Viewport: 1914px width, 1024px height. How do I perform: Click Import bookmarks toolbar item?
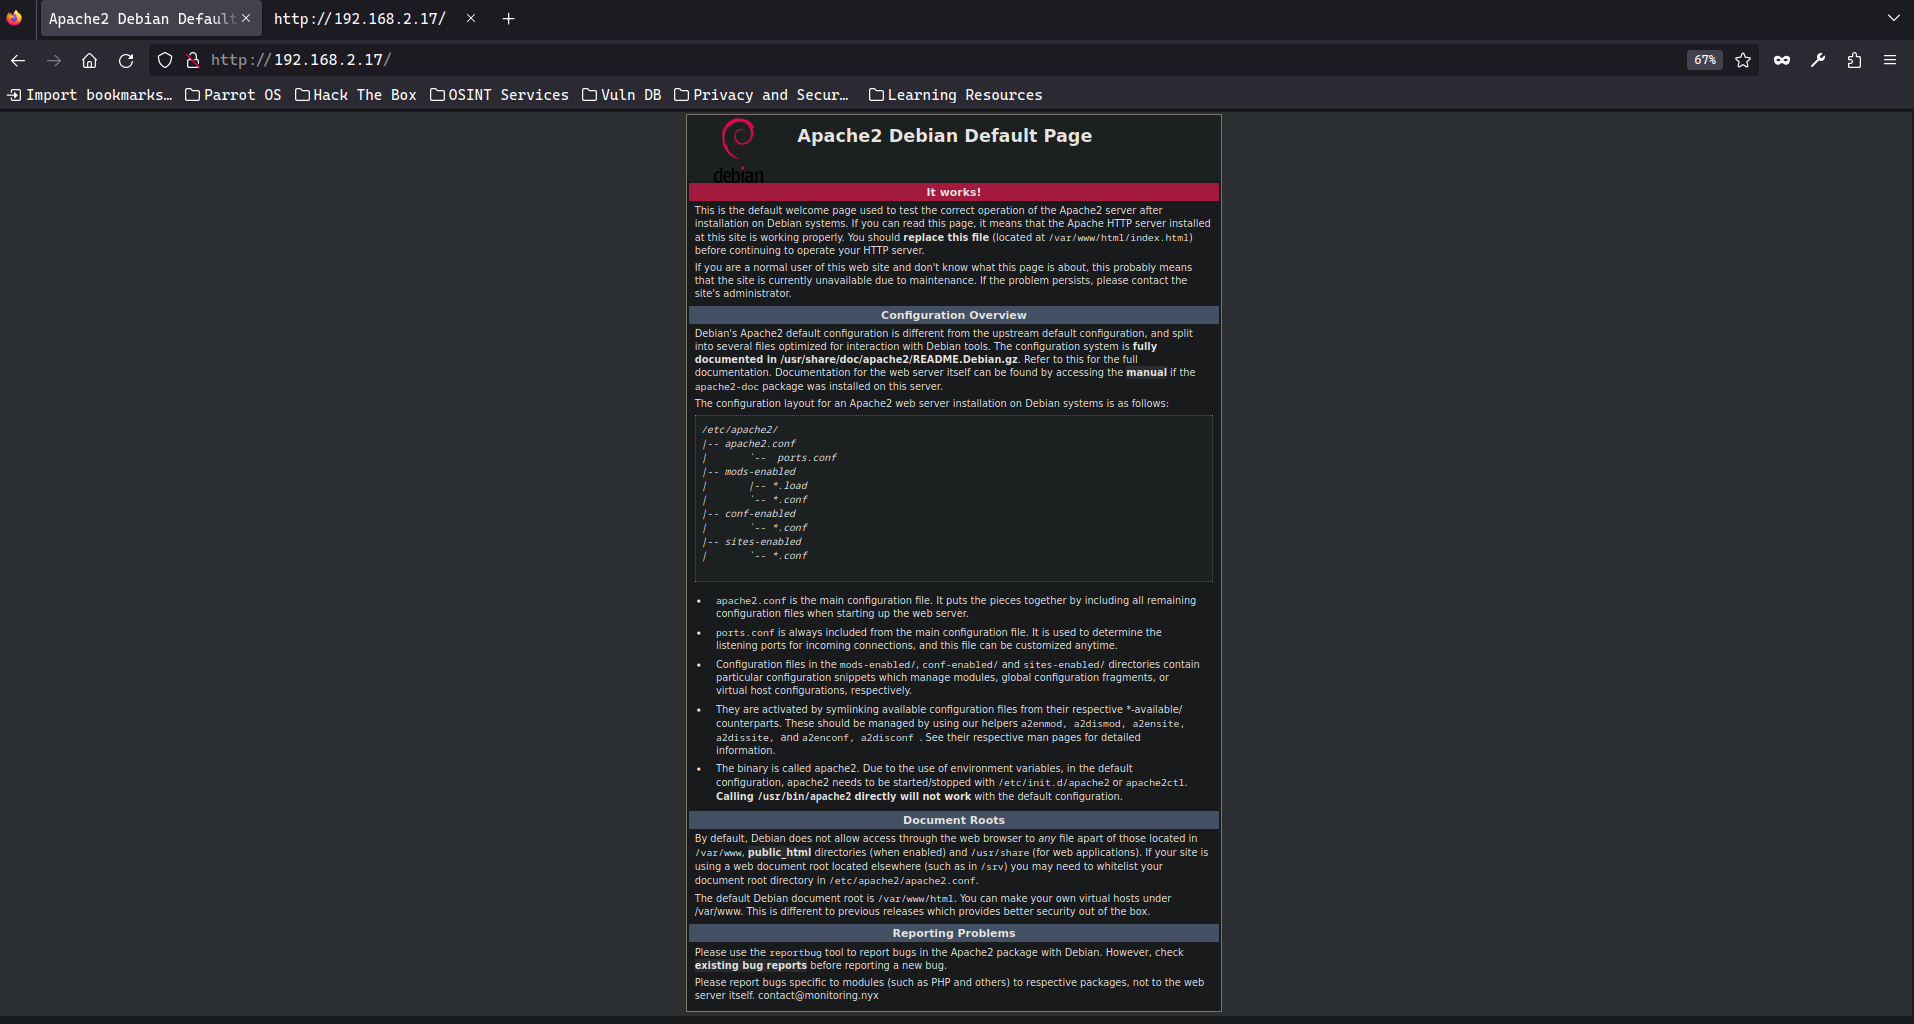click(x=90, y=95)
